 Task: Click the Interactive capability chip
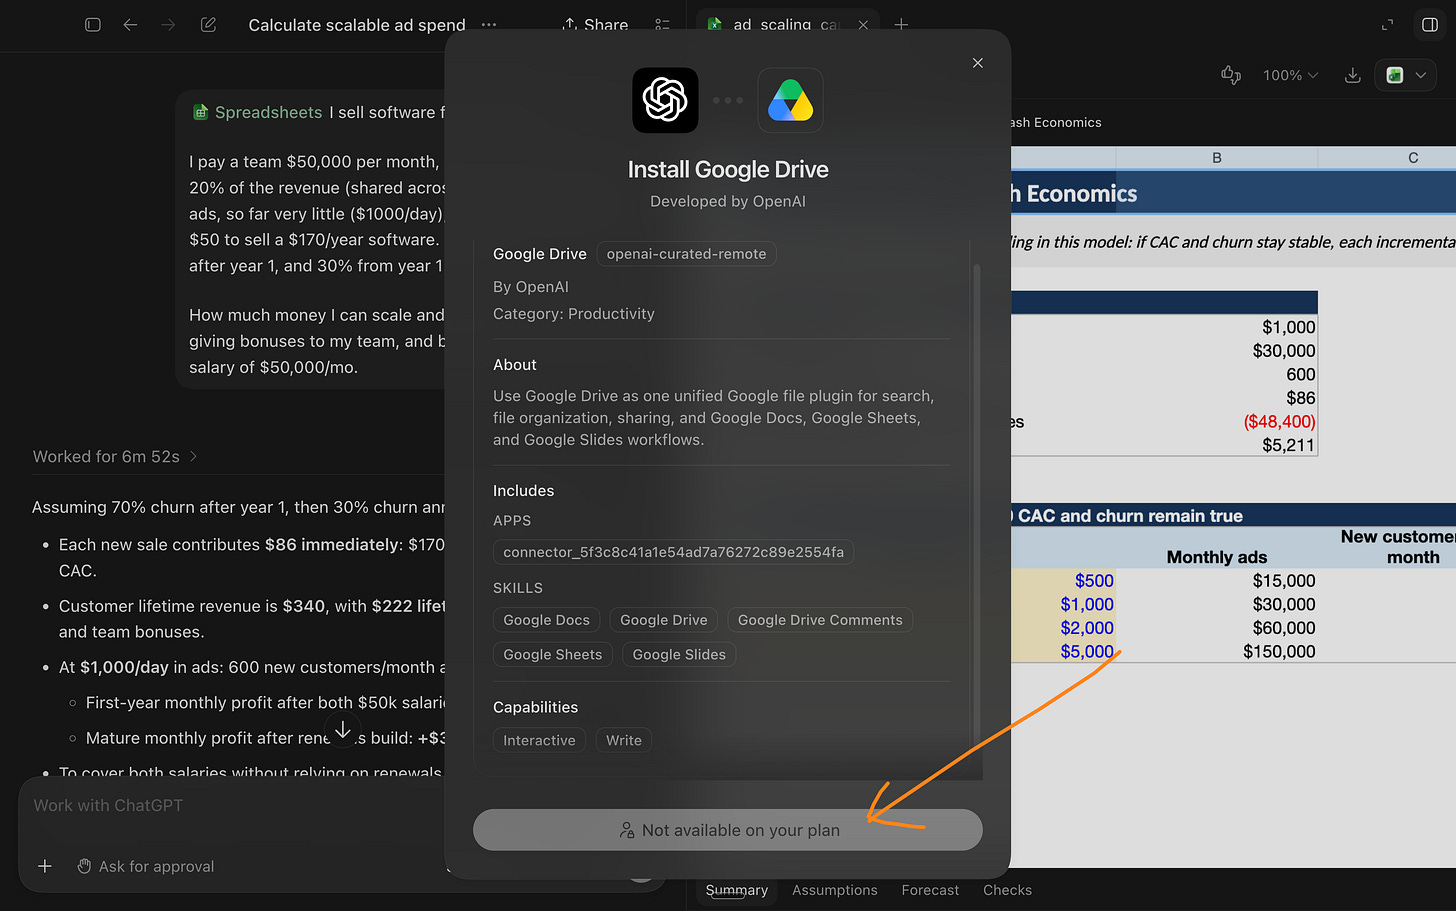(539, 740)
